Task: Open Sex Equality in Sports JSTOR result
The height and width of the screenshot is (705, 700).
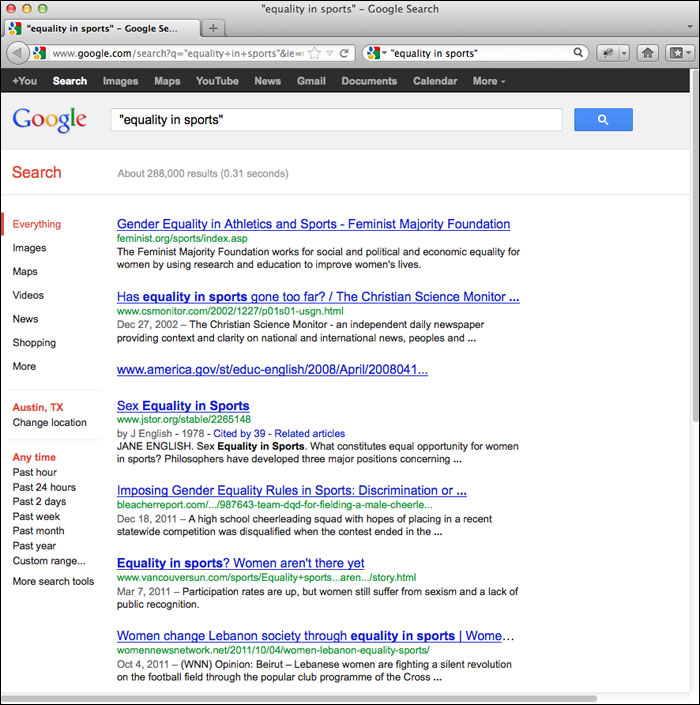Action: coord(183,406)
